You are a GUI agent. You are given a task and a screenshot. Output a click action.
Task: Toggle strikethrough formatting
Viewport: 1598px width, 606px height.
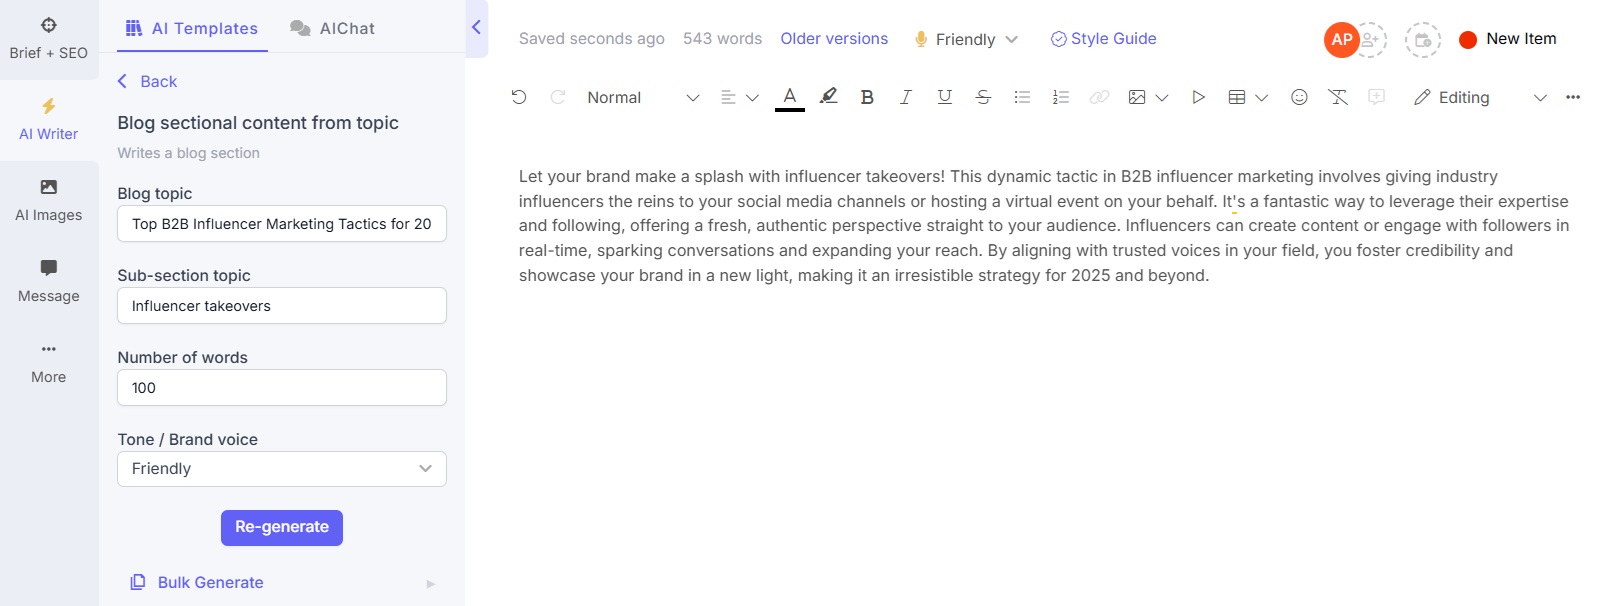pyautogui.click(x=983, y=97)
